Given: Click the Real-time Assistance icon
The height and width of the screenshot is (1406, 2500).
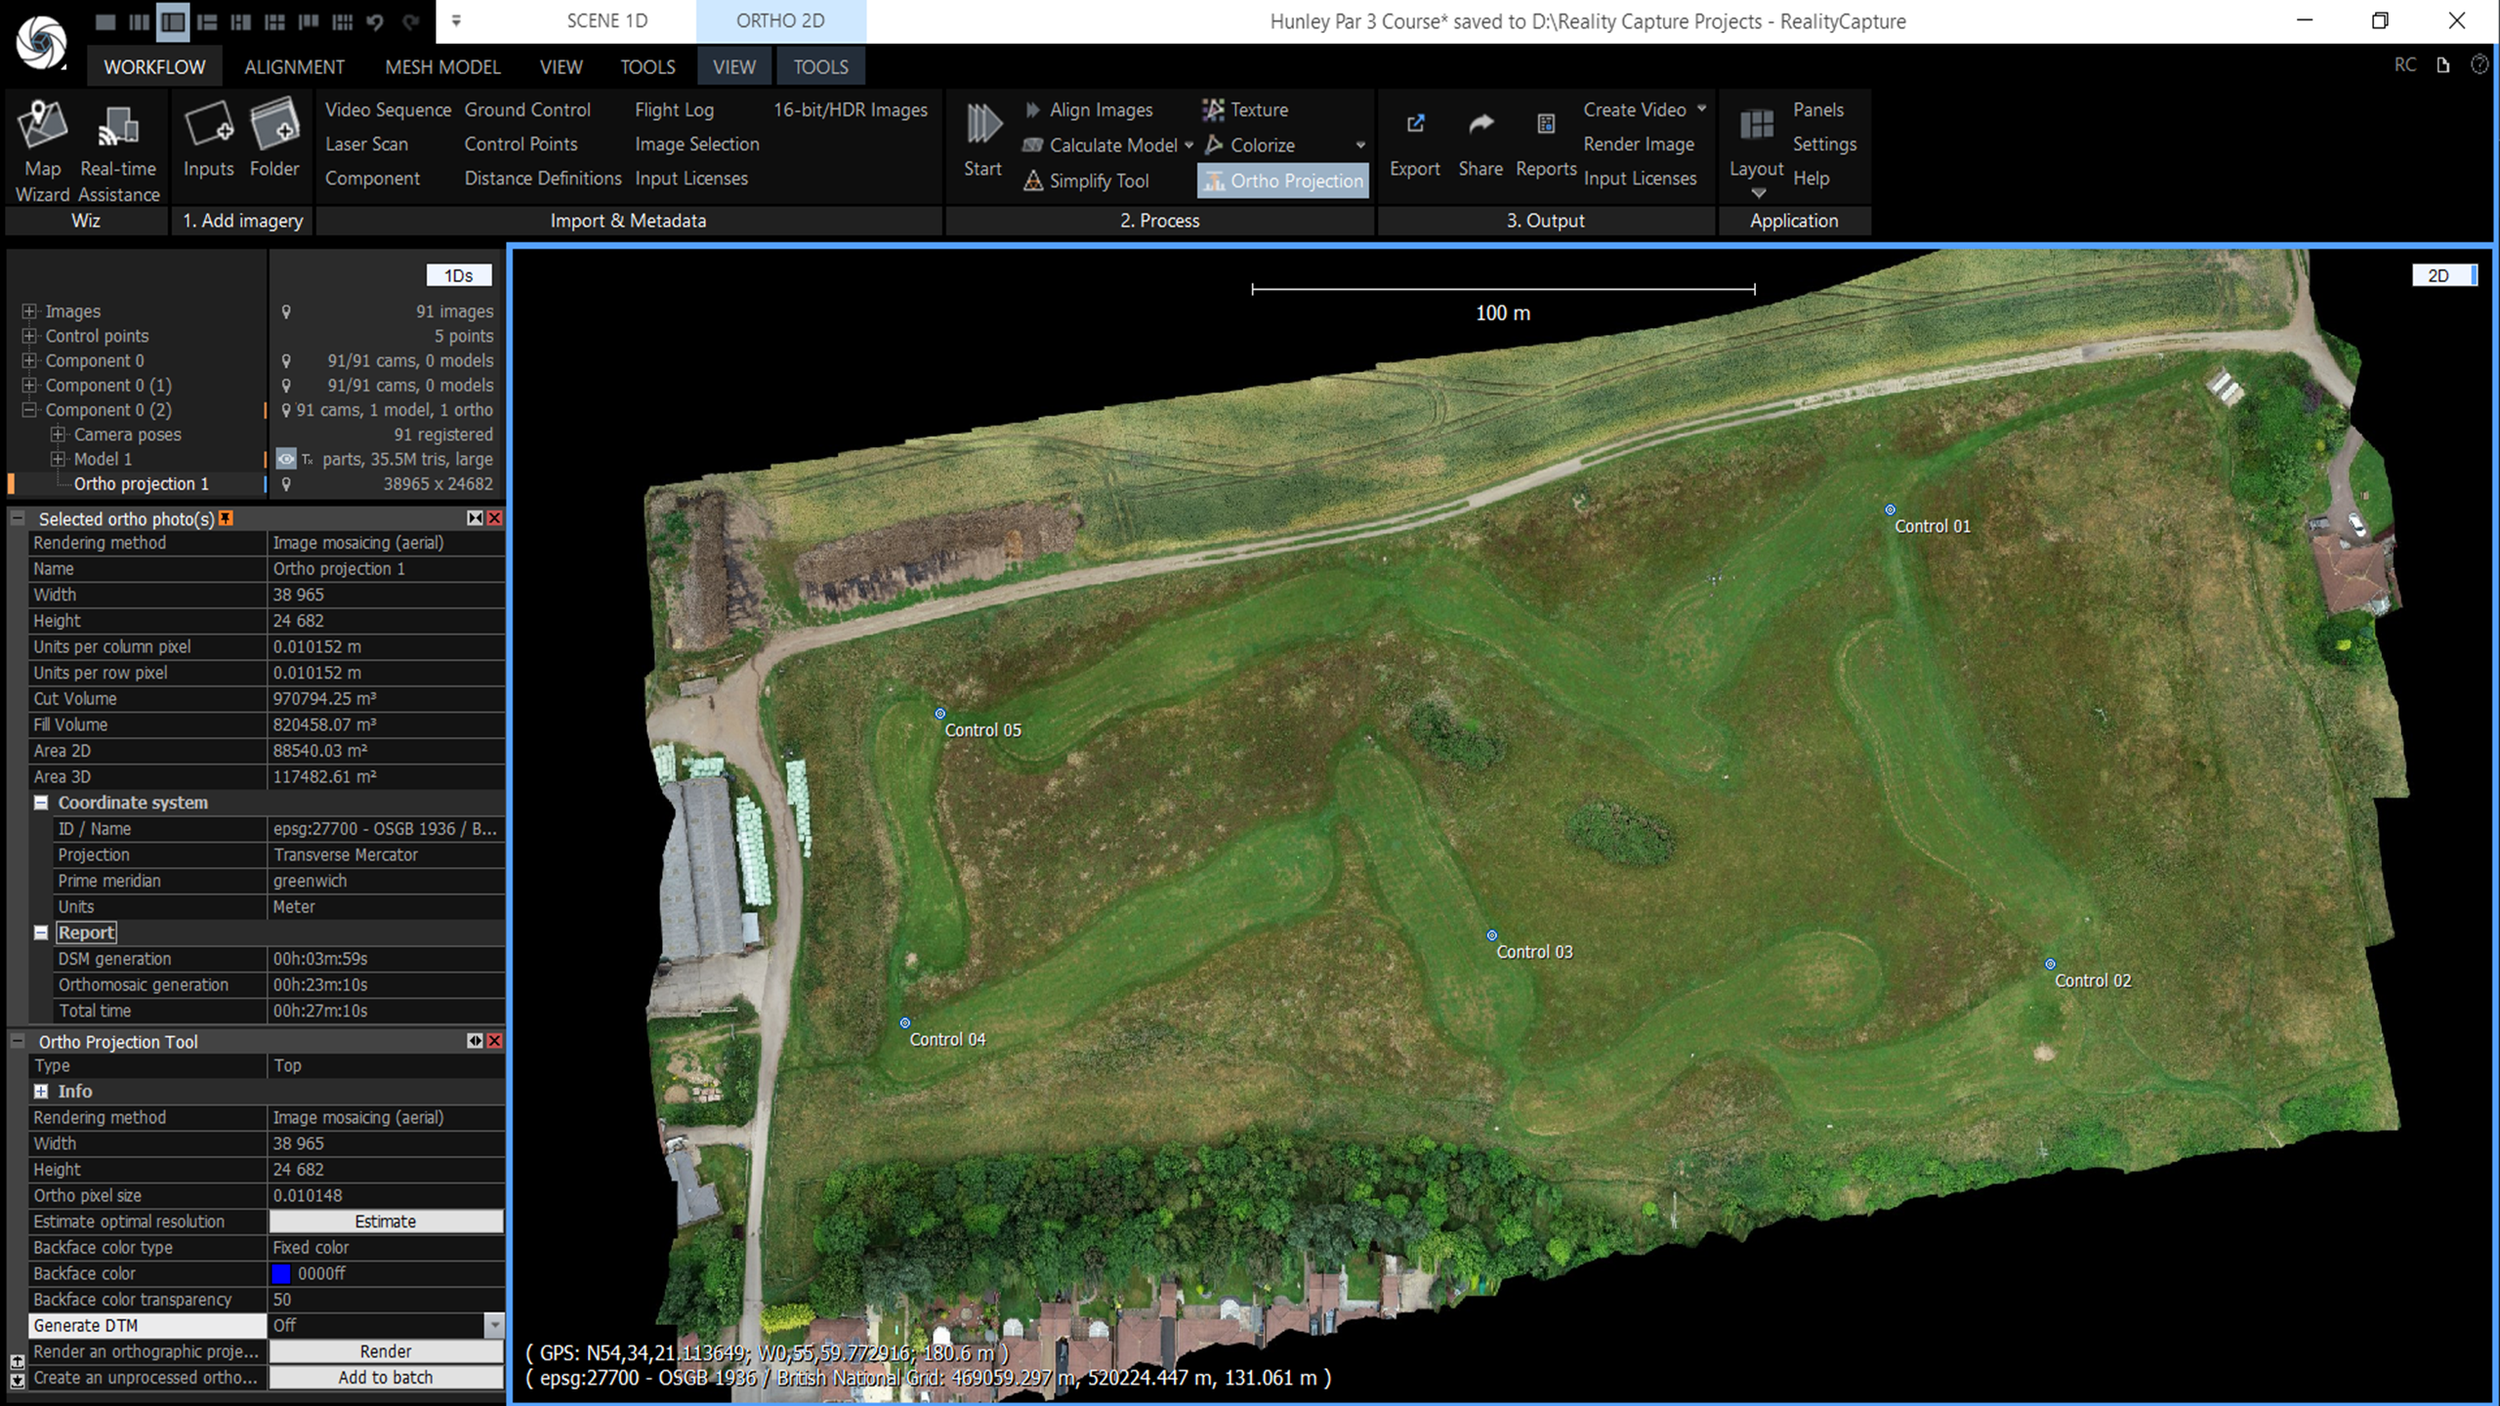Looking at the screenshot, I should tap(118, 126).
